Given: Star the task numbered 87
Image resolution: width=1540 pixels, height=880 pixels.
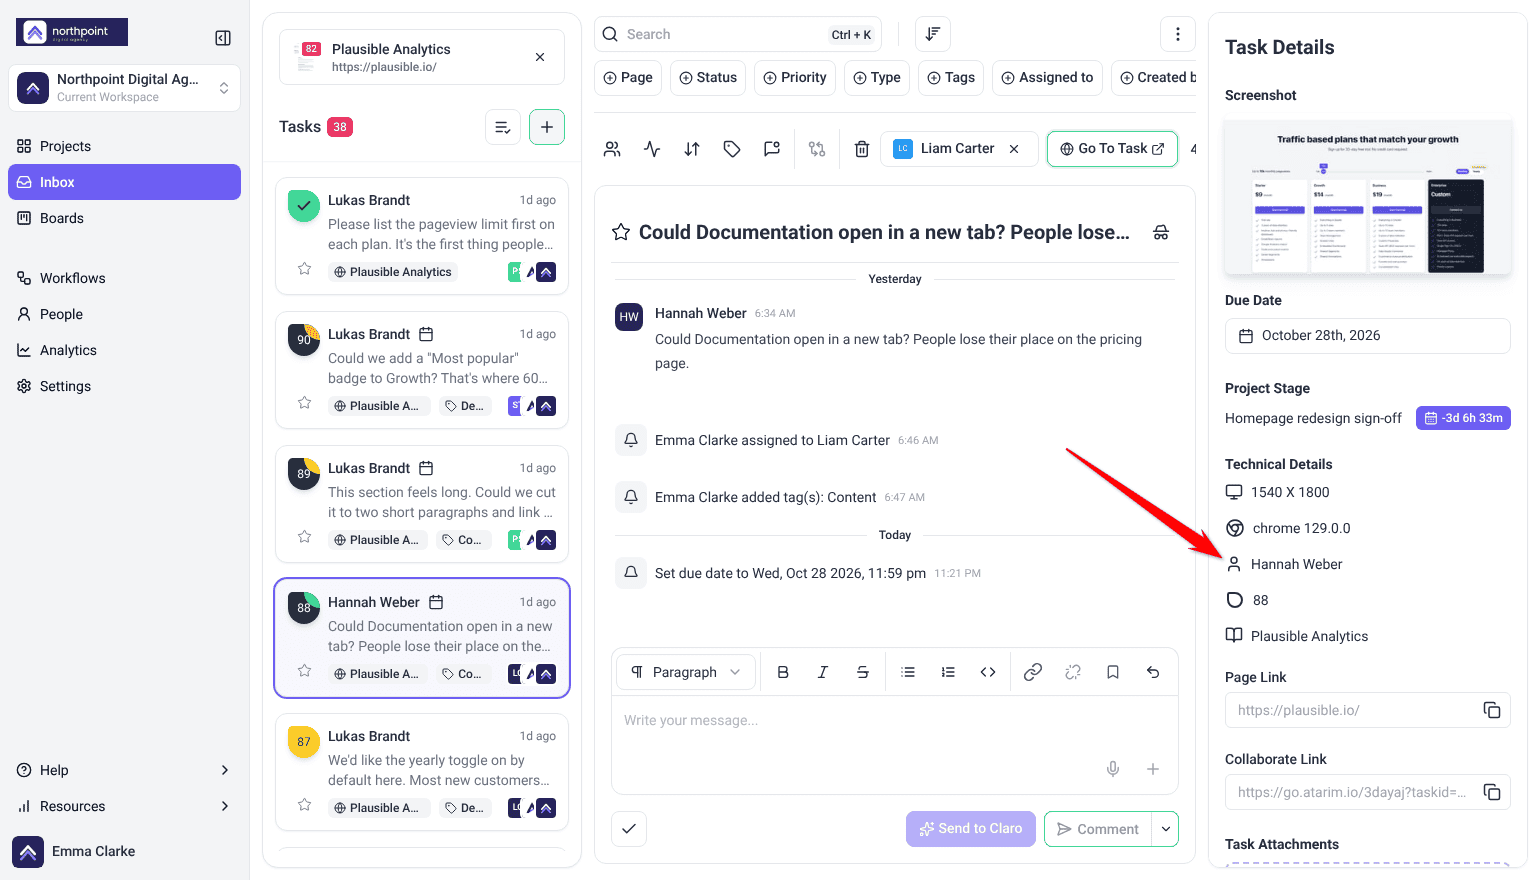Looking at the screenshot, I should (305, 805).
